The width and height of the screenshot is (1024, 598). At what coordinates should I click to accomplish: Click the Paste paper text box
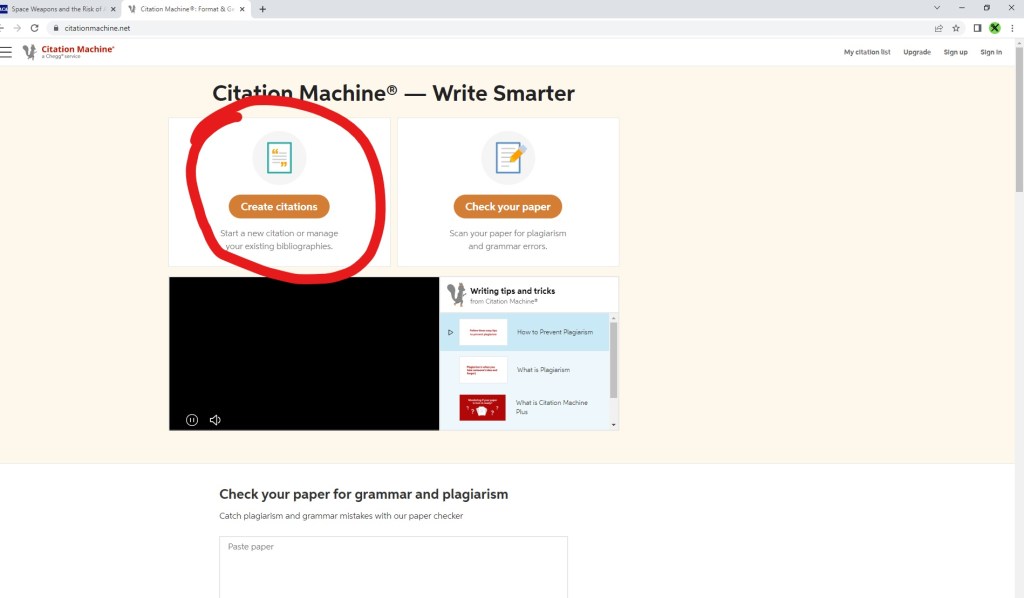(393, 566)
